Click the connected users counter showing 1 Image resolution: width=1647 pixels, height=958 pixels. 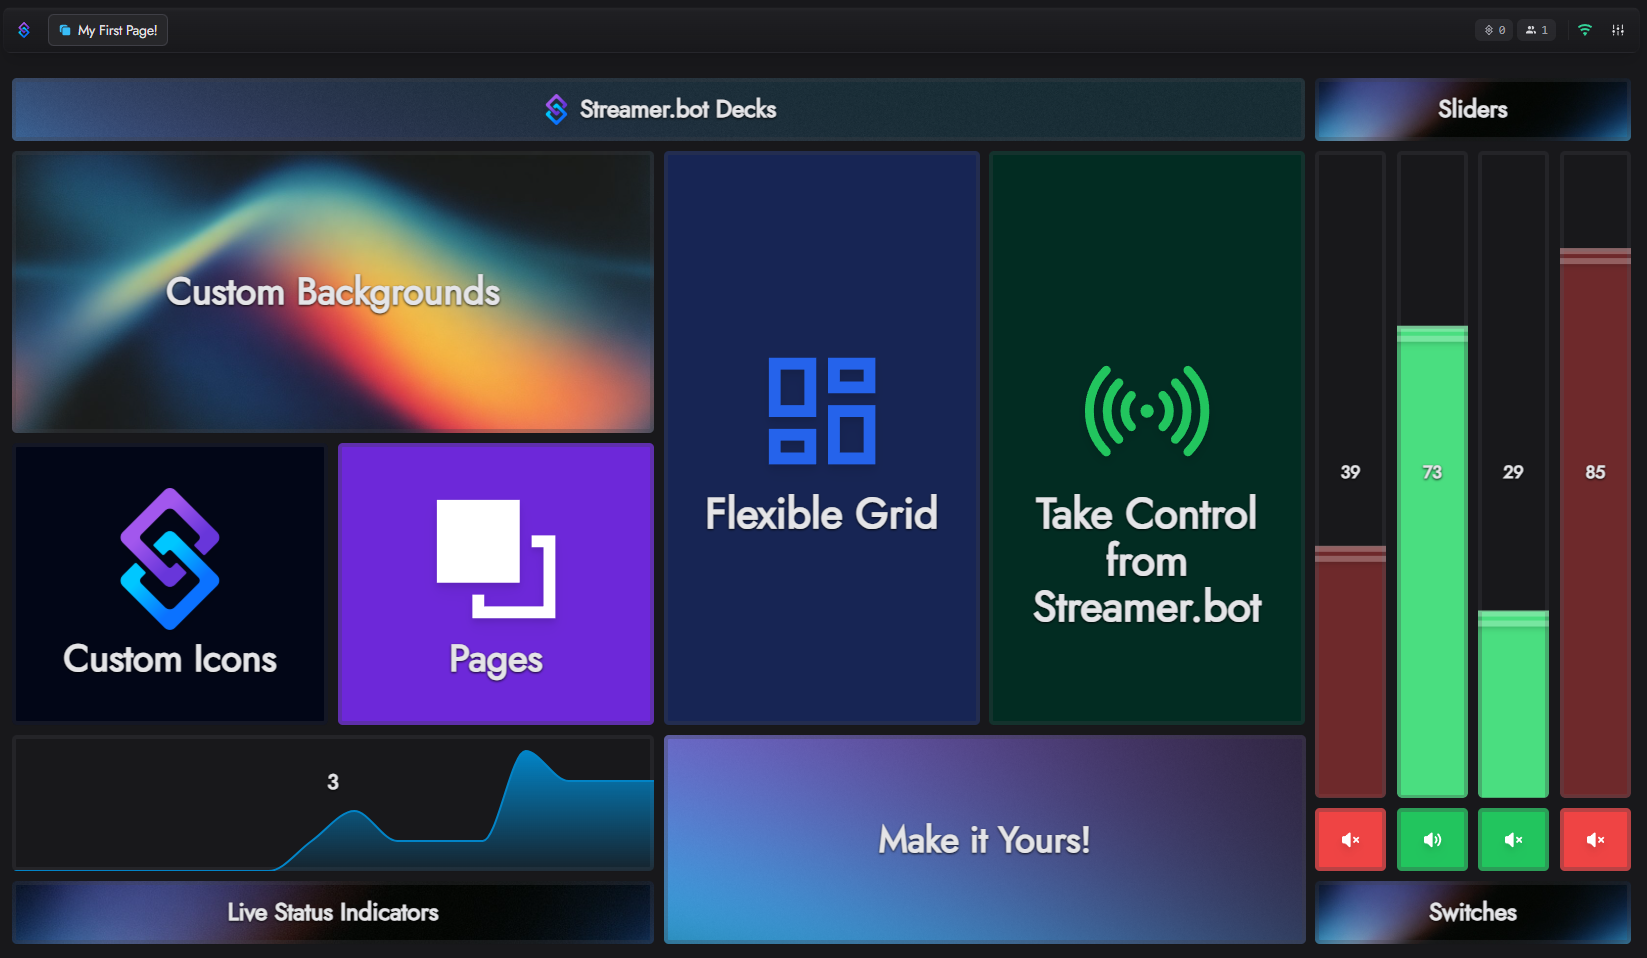(1537, 30)
